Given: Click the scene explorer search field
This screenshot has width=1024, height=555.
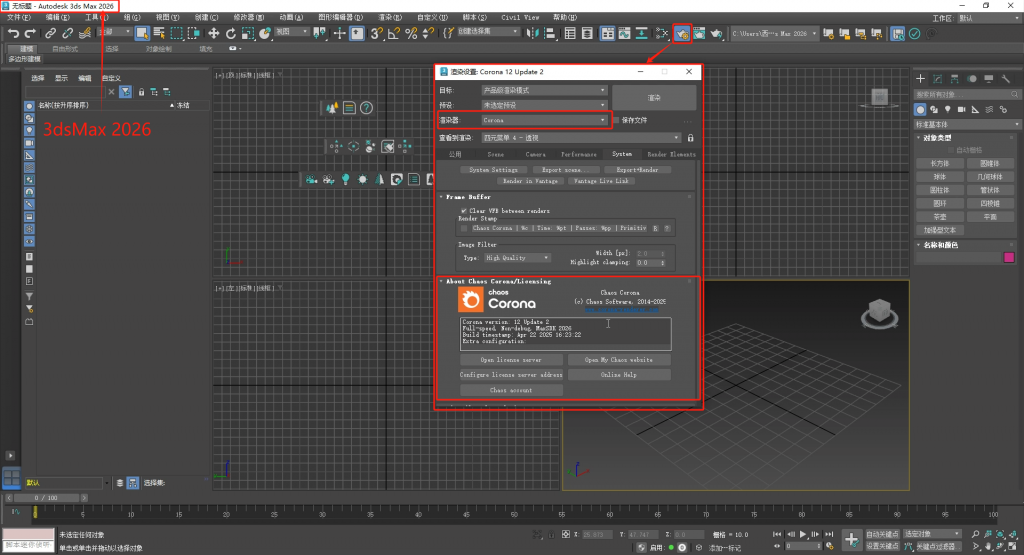Looking at the screenshot, I should [x=64, y=92].
